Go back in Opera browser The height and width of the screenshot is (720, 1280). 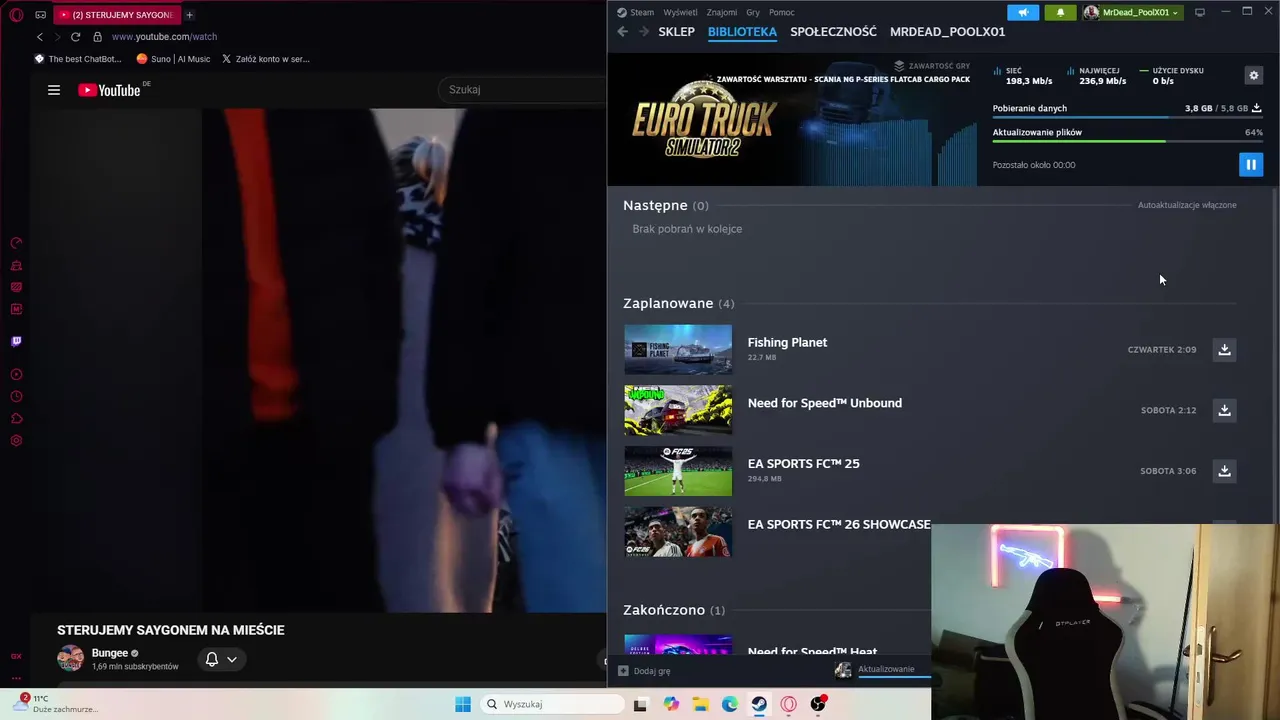click(x=40, y=37)
